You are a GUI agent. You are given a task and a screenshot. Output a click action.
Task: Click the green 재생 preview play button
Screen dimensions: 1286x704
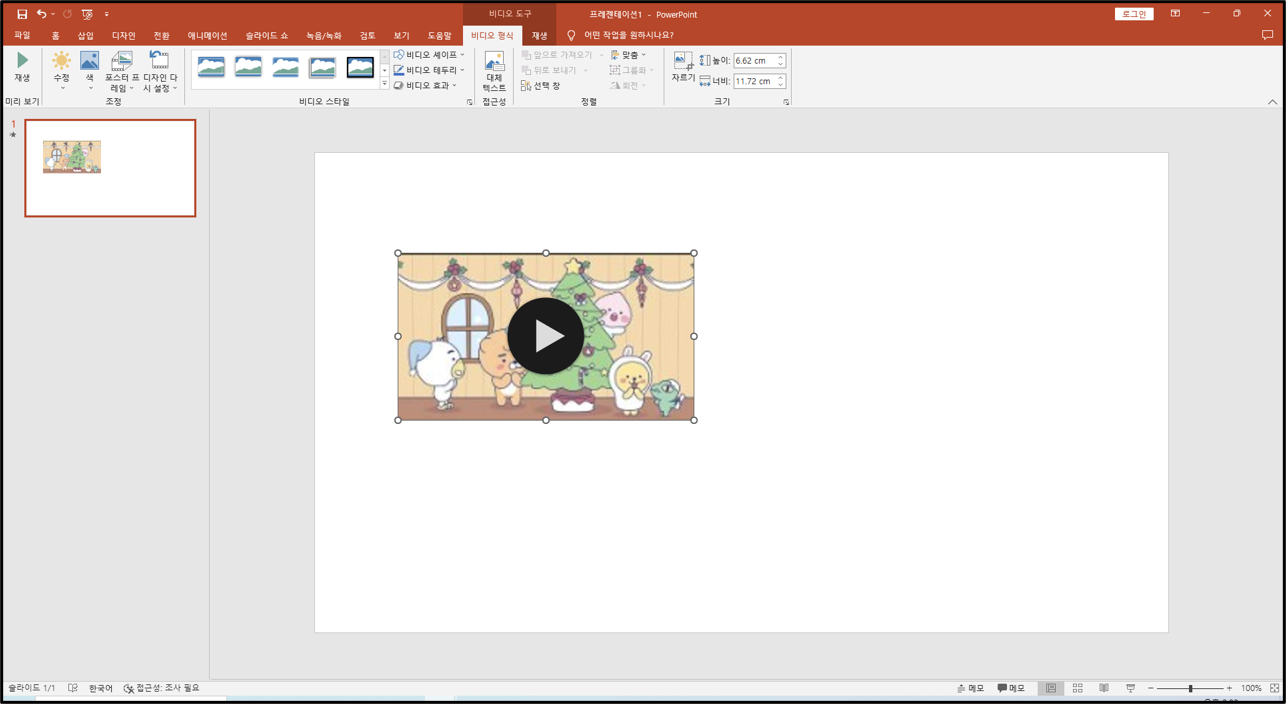click(22, 67)
